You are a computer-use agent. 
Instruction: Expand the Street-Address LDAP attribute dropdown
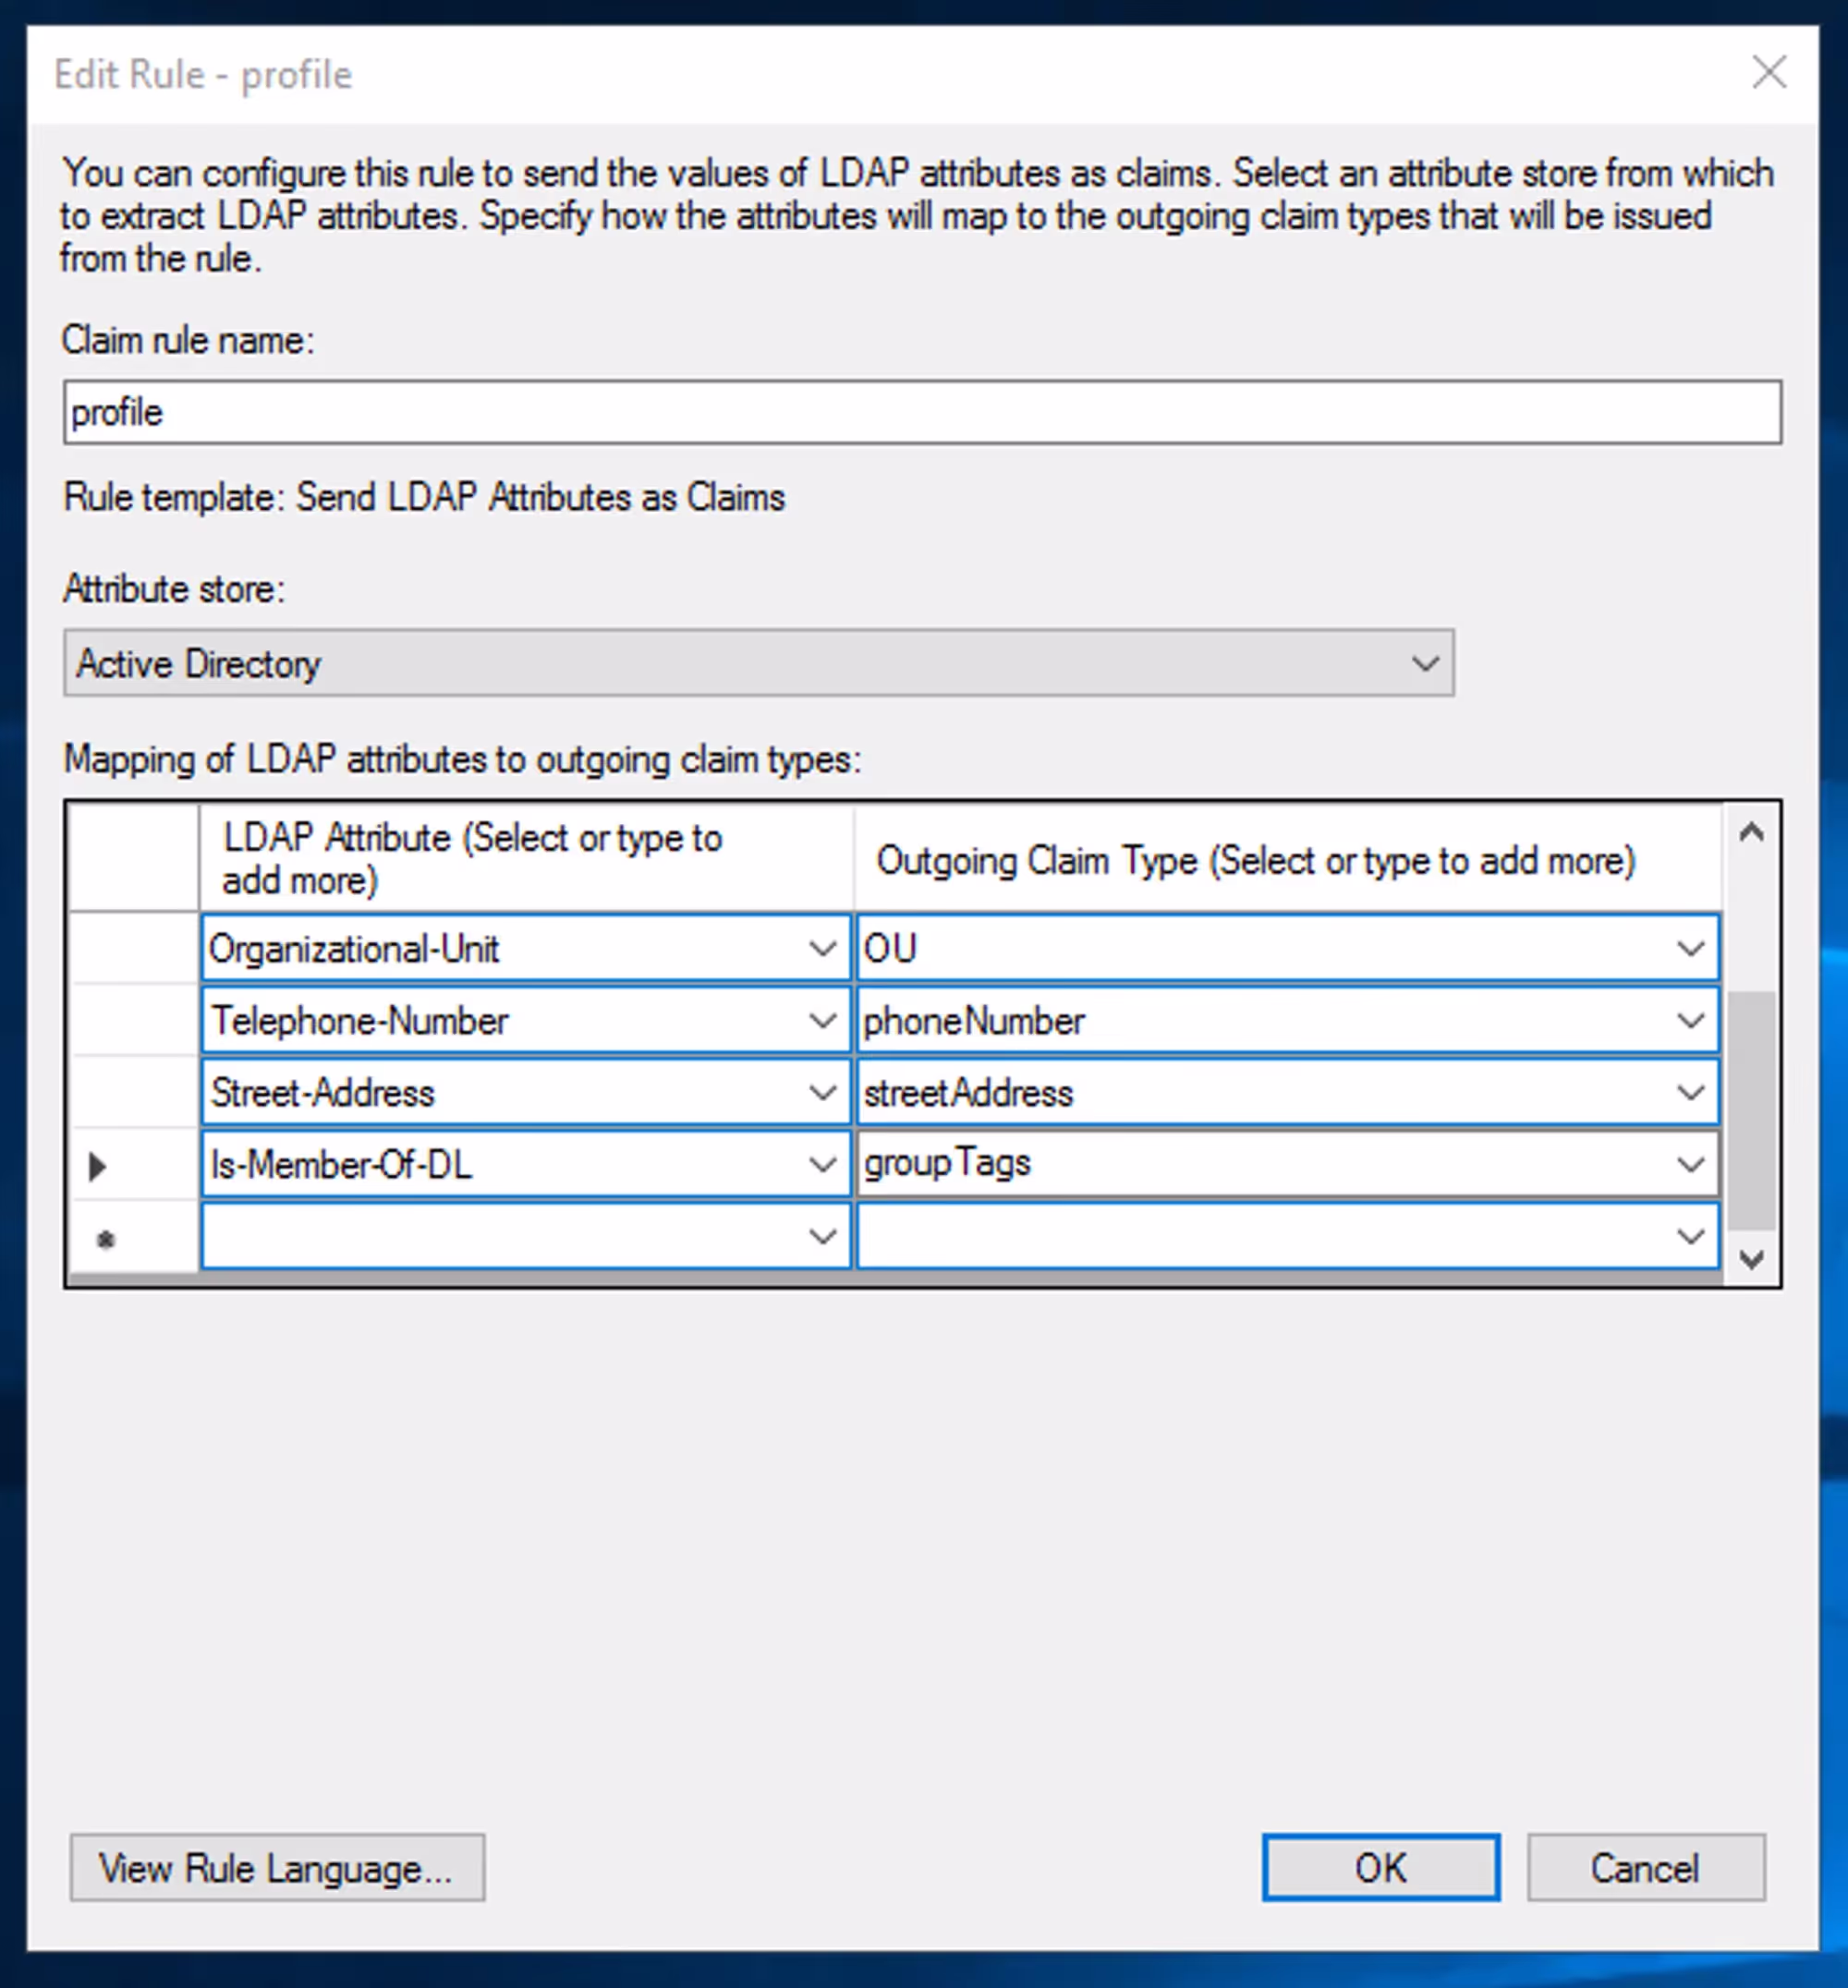[x=822, y=1092]
